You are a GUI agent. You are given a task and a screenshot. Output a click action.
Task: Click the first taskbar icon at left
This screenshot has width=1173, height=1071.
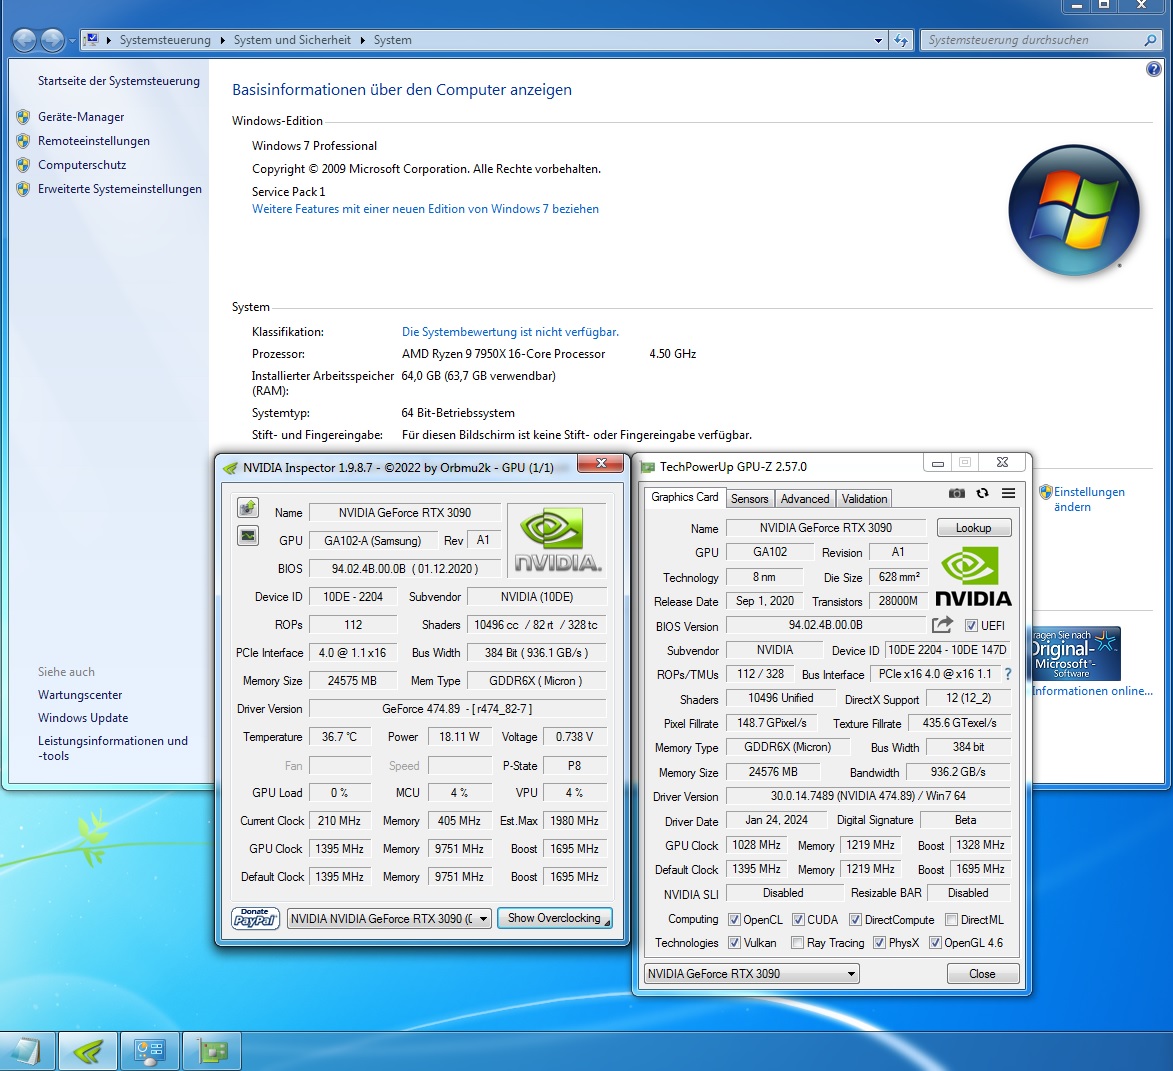pyautogui.click(x=26, y=1052)
